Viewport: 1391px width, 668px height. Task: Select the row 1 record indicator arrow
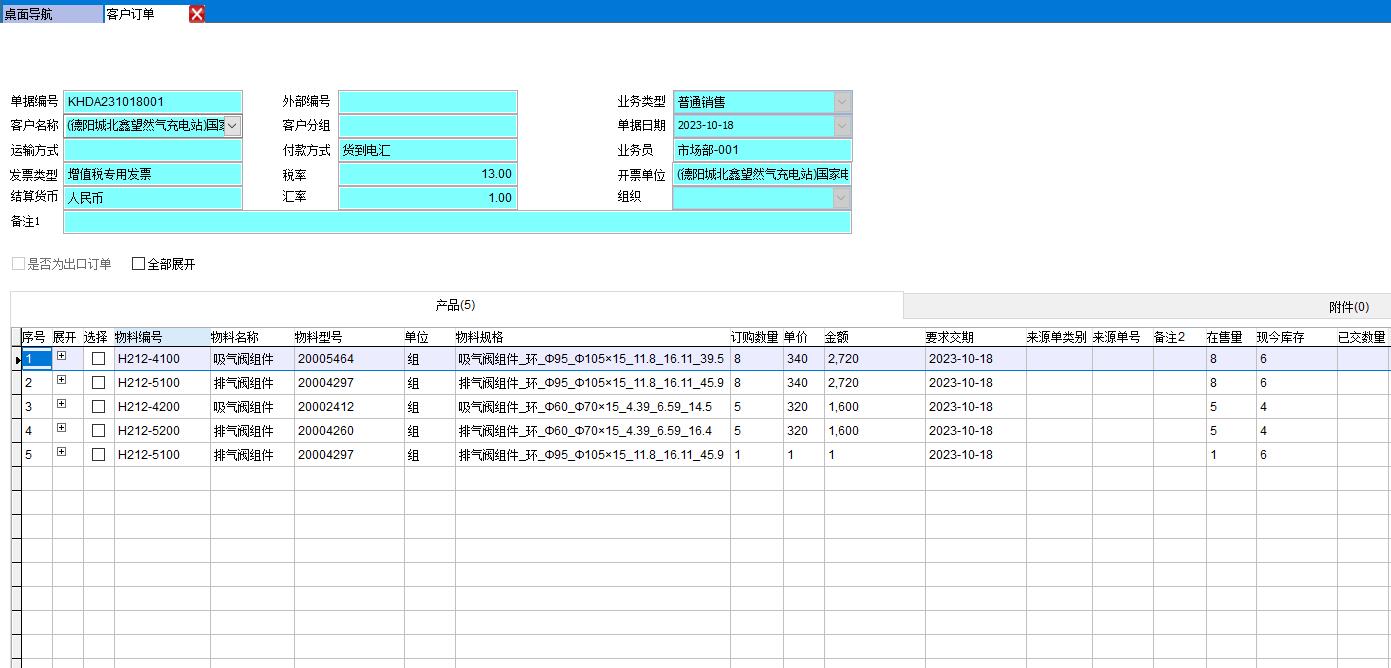click(x=16, y=359)
